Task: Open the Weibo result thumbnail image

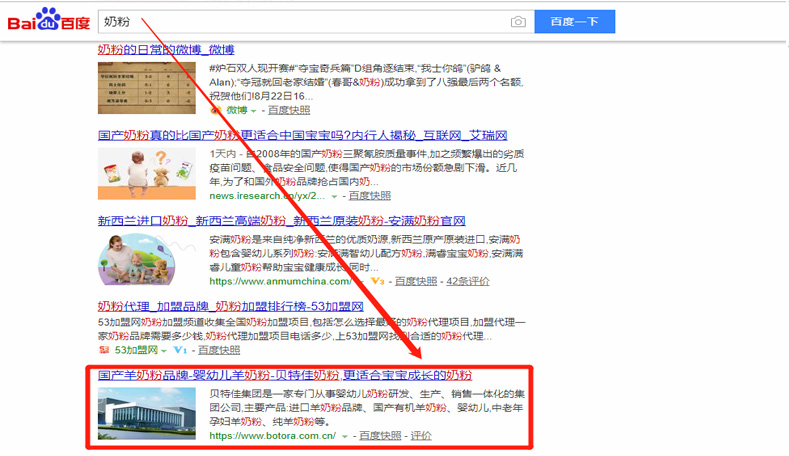Action: click(146, 88)
